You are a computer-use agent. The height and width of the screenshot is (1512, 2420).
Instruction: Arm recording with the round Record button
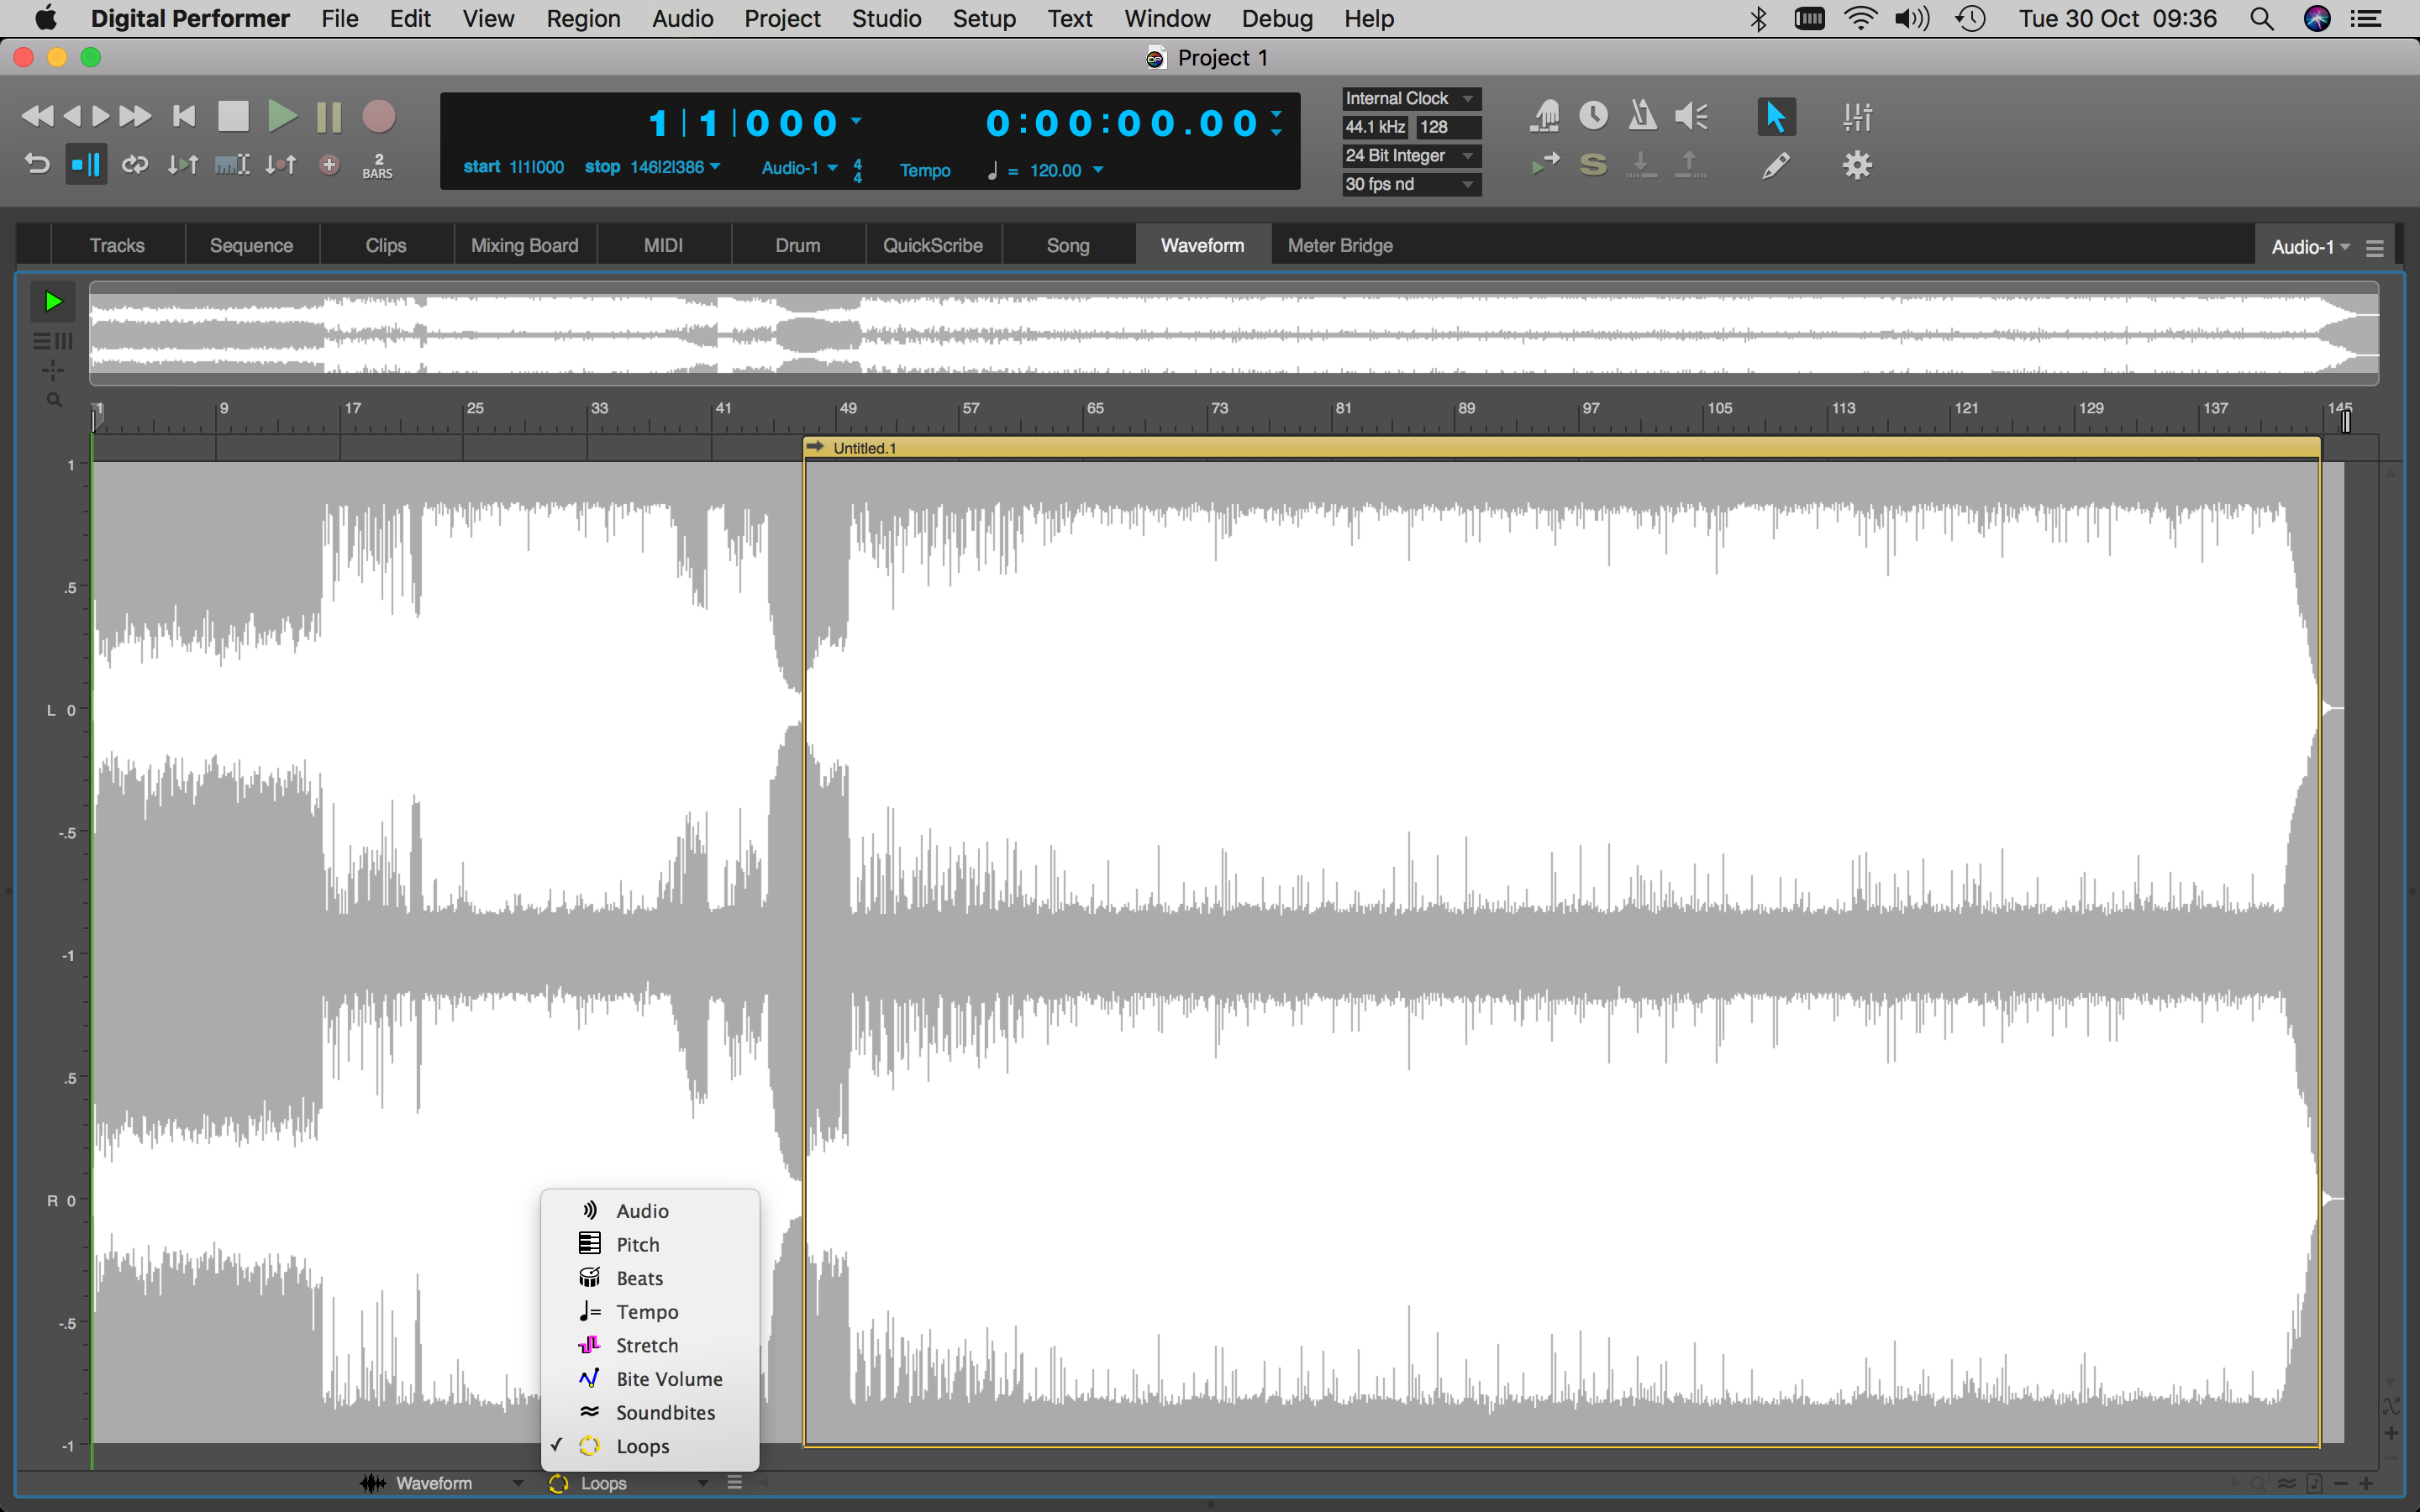(378, 117)
